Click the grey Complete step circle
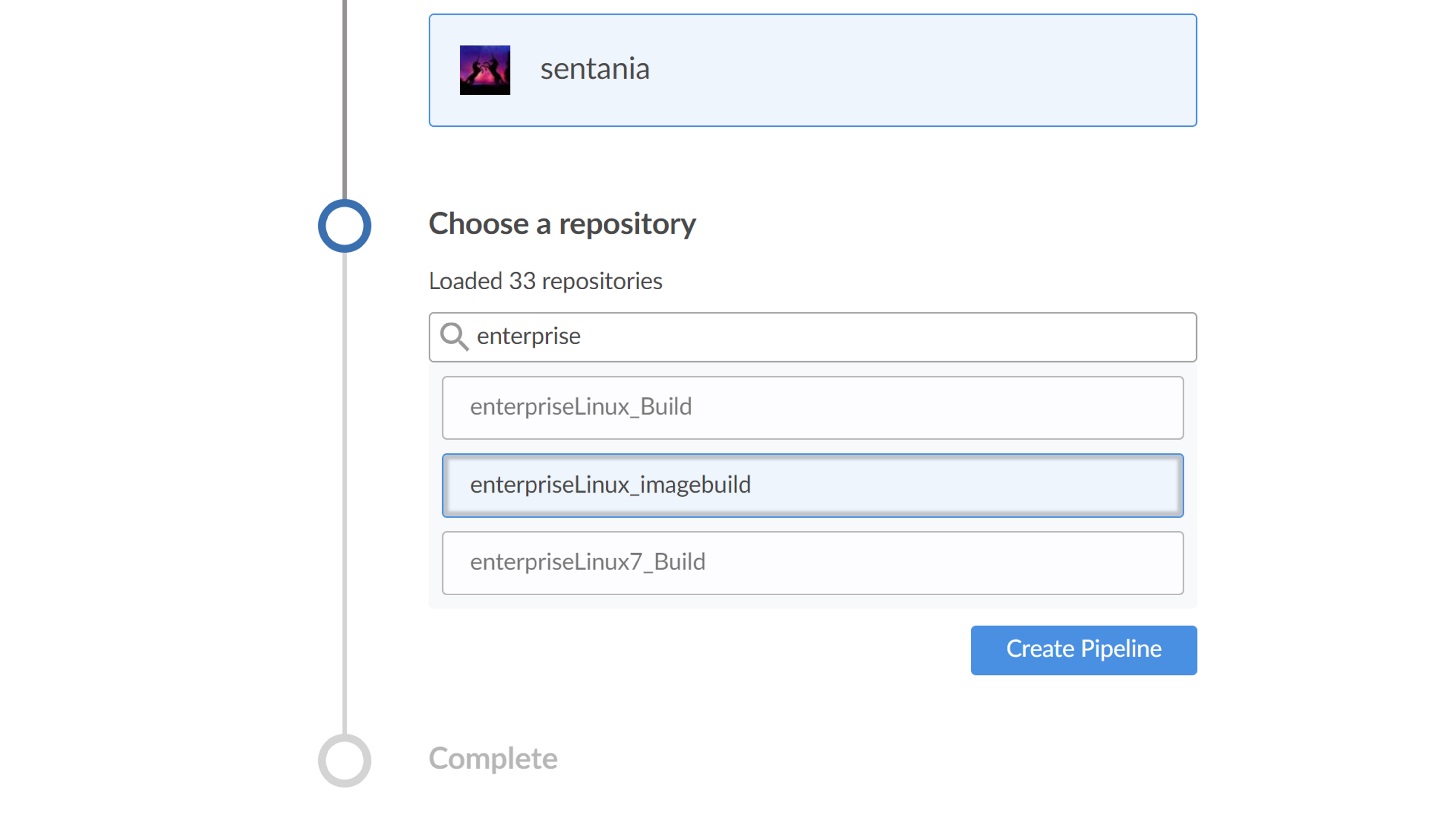The image size is (1450, 816). pyautogui.click(x=345, y=760)
